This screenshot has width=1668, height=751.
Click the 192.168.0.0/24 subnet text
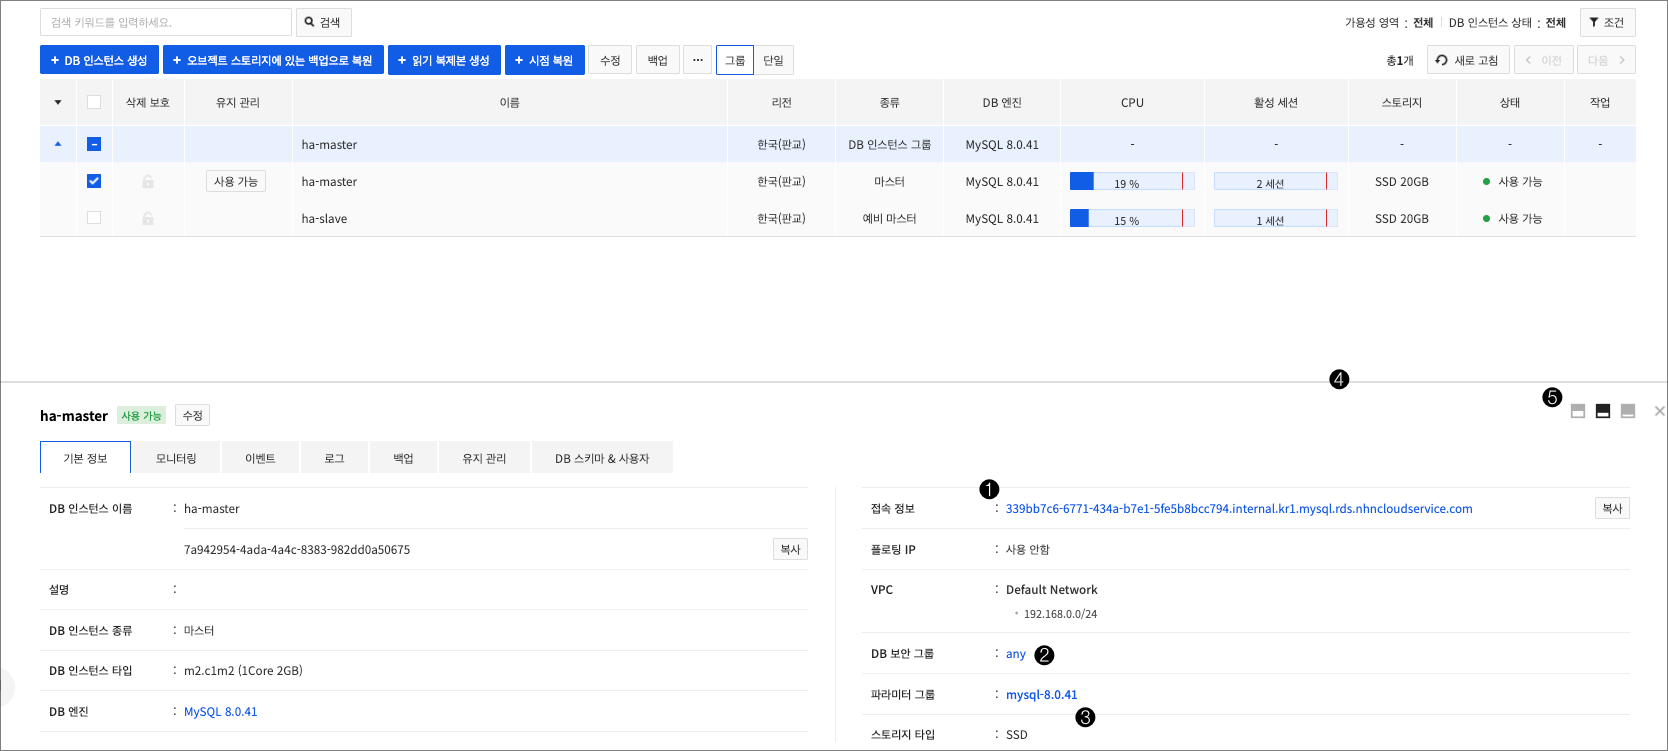click(x=1060, y=614)
